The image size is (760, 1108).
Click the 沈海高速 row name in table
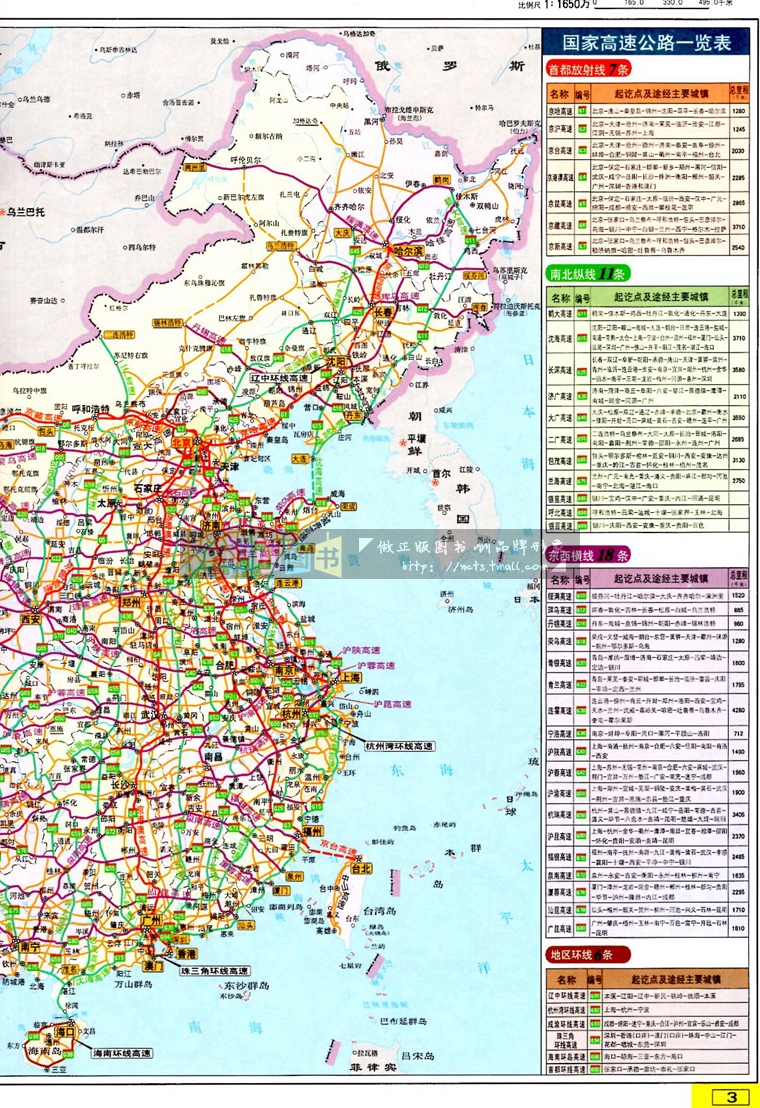[560, 338]
